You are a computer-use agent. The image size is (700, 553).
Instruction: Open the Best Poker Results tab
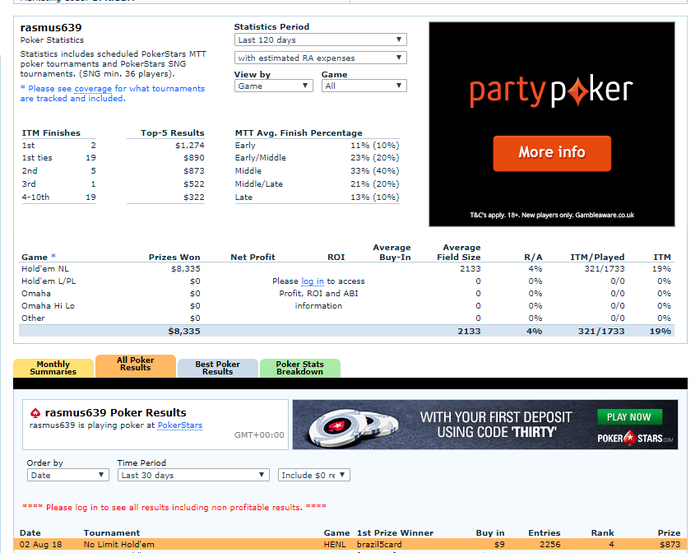(217, 368)
